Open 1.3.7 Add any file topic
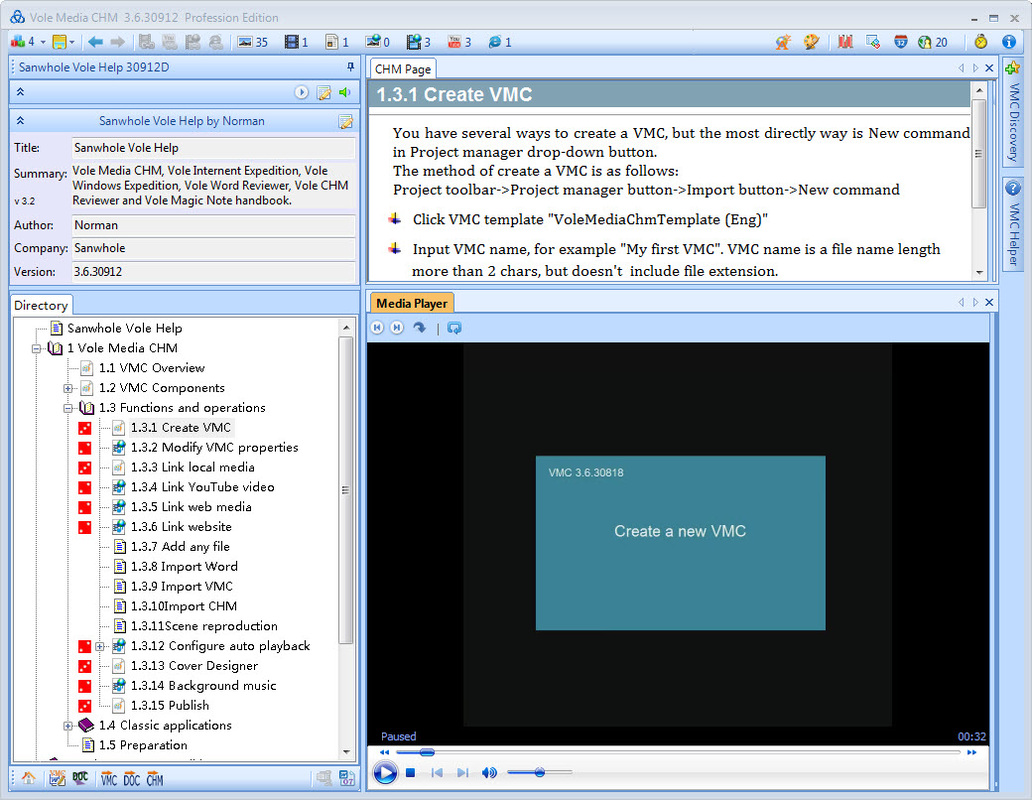 click(180, 547)
